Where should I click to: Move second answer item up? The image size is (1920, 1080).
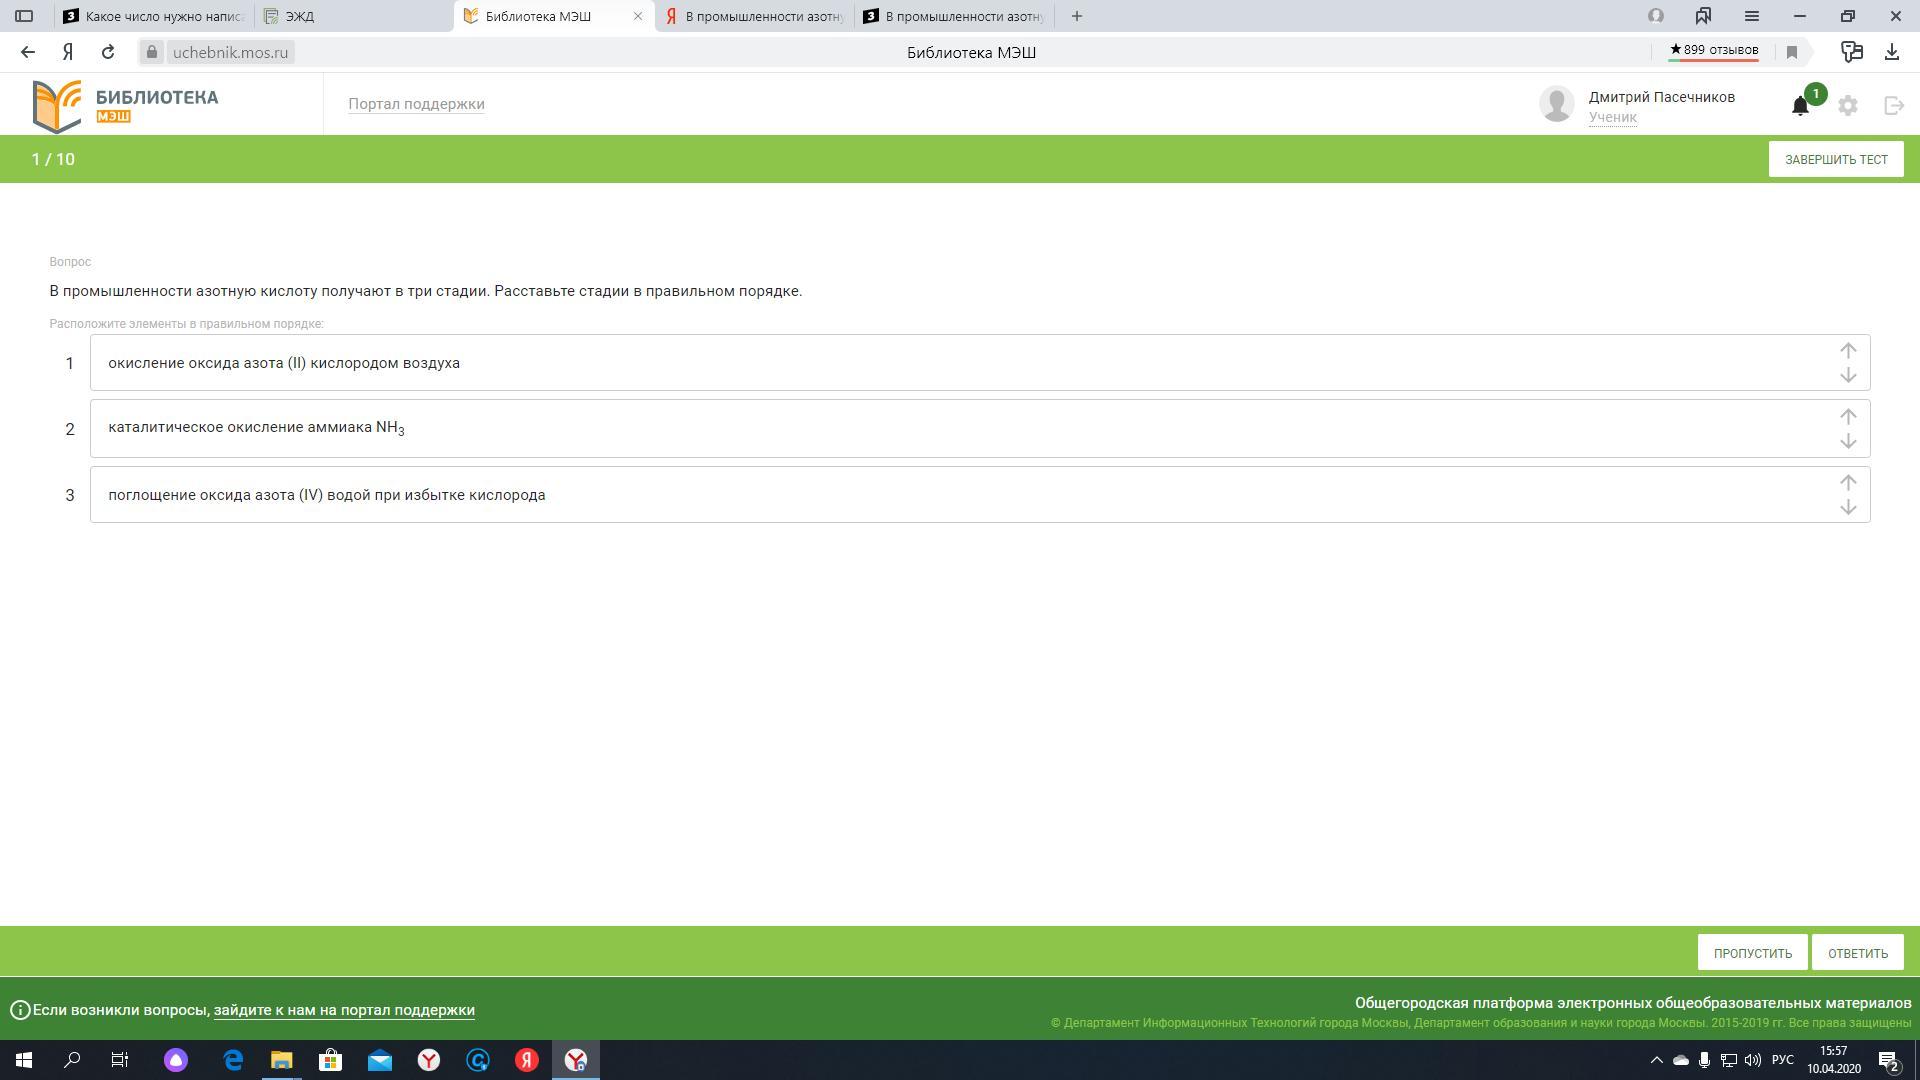pyautogui.click(x=1848, y=416)
